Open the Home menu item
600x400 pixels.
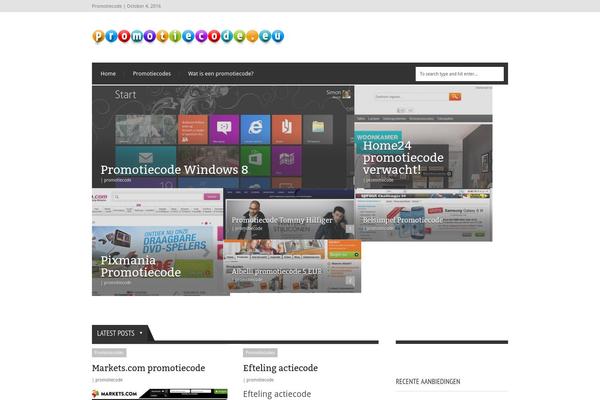pos(108,73)
